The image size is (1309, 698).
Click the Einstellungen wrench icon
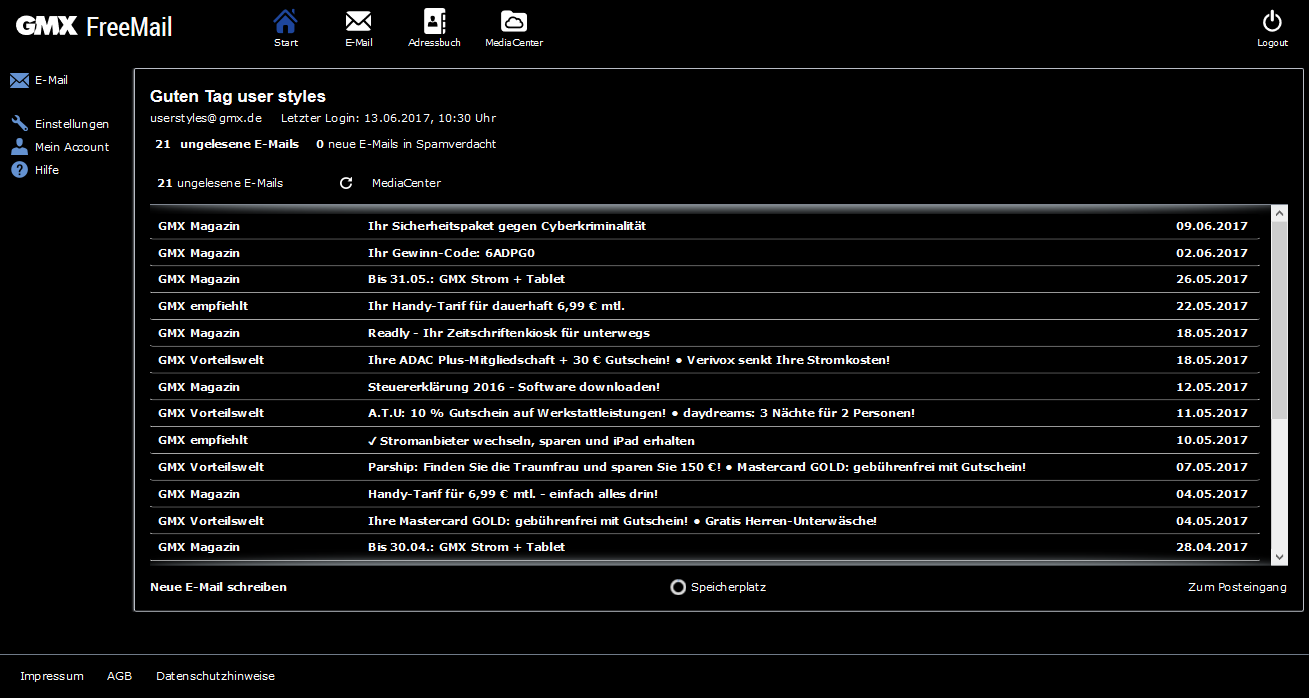pos(19,124)
